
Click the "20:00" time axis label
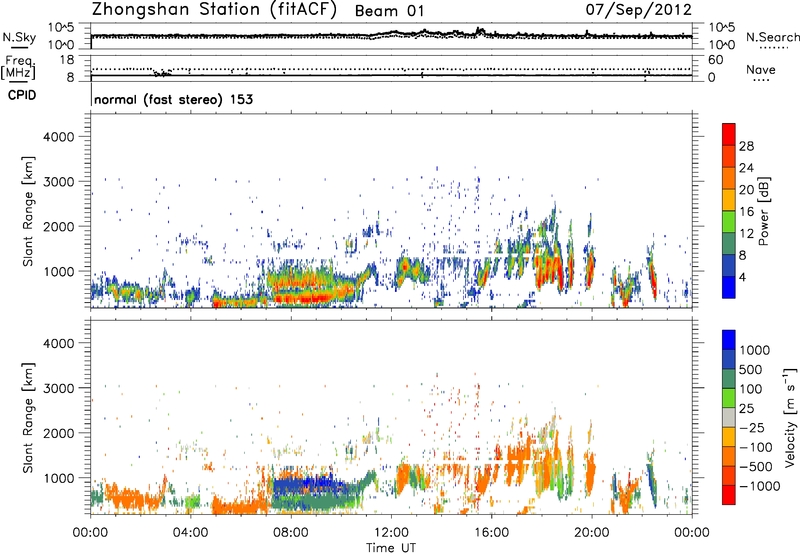[591, 533]
